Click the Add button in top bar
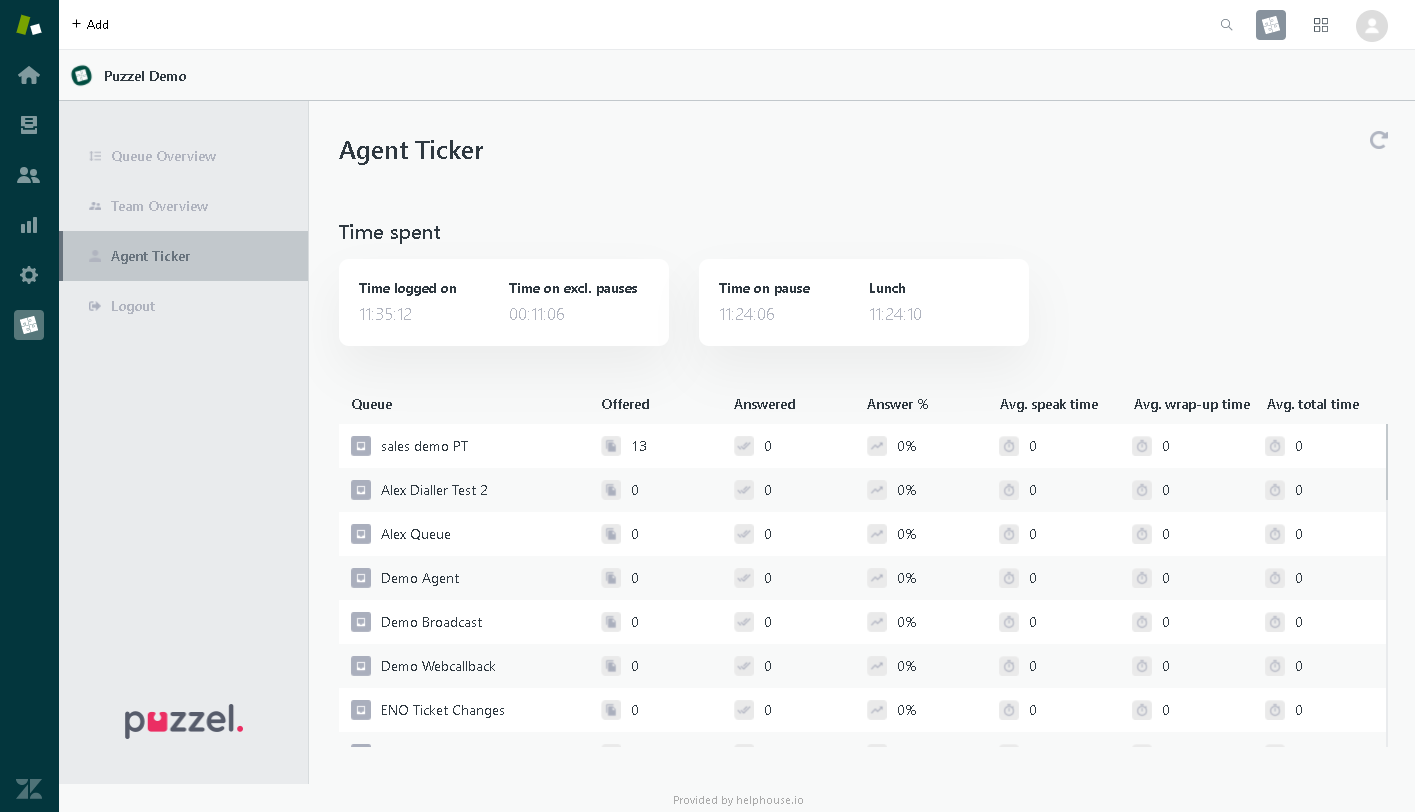 point(90,24)
